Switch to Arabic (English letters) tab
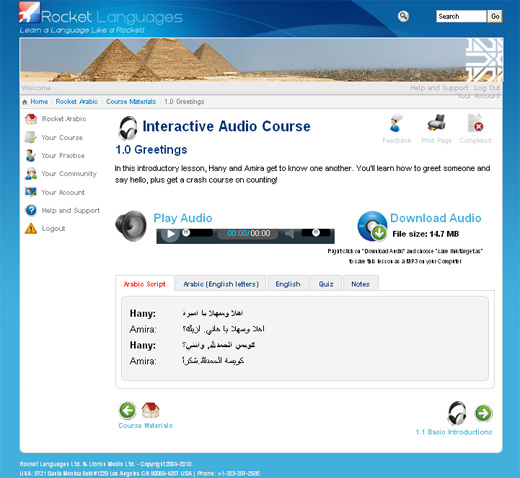The height and width of the screenshot is (478, 520). pos(221,284)
